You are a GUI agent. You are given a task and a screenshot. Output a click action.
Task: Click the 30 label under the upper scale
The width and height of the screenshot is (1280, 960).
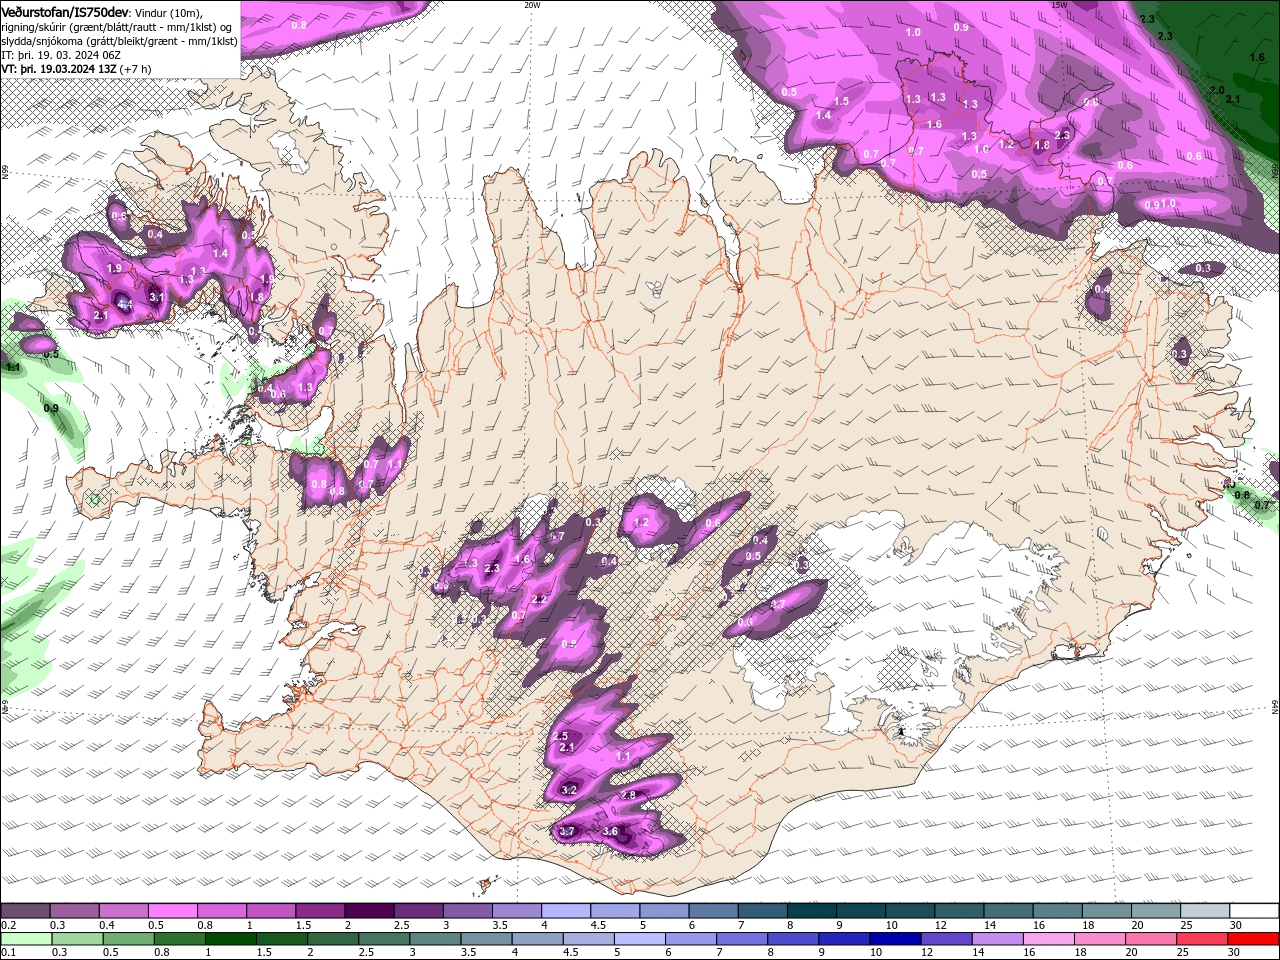tap(1236, 925)
